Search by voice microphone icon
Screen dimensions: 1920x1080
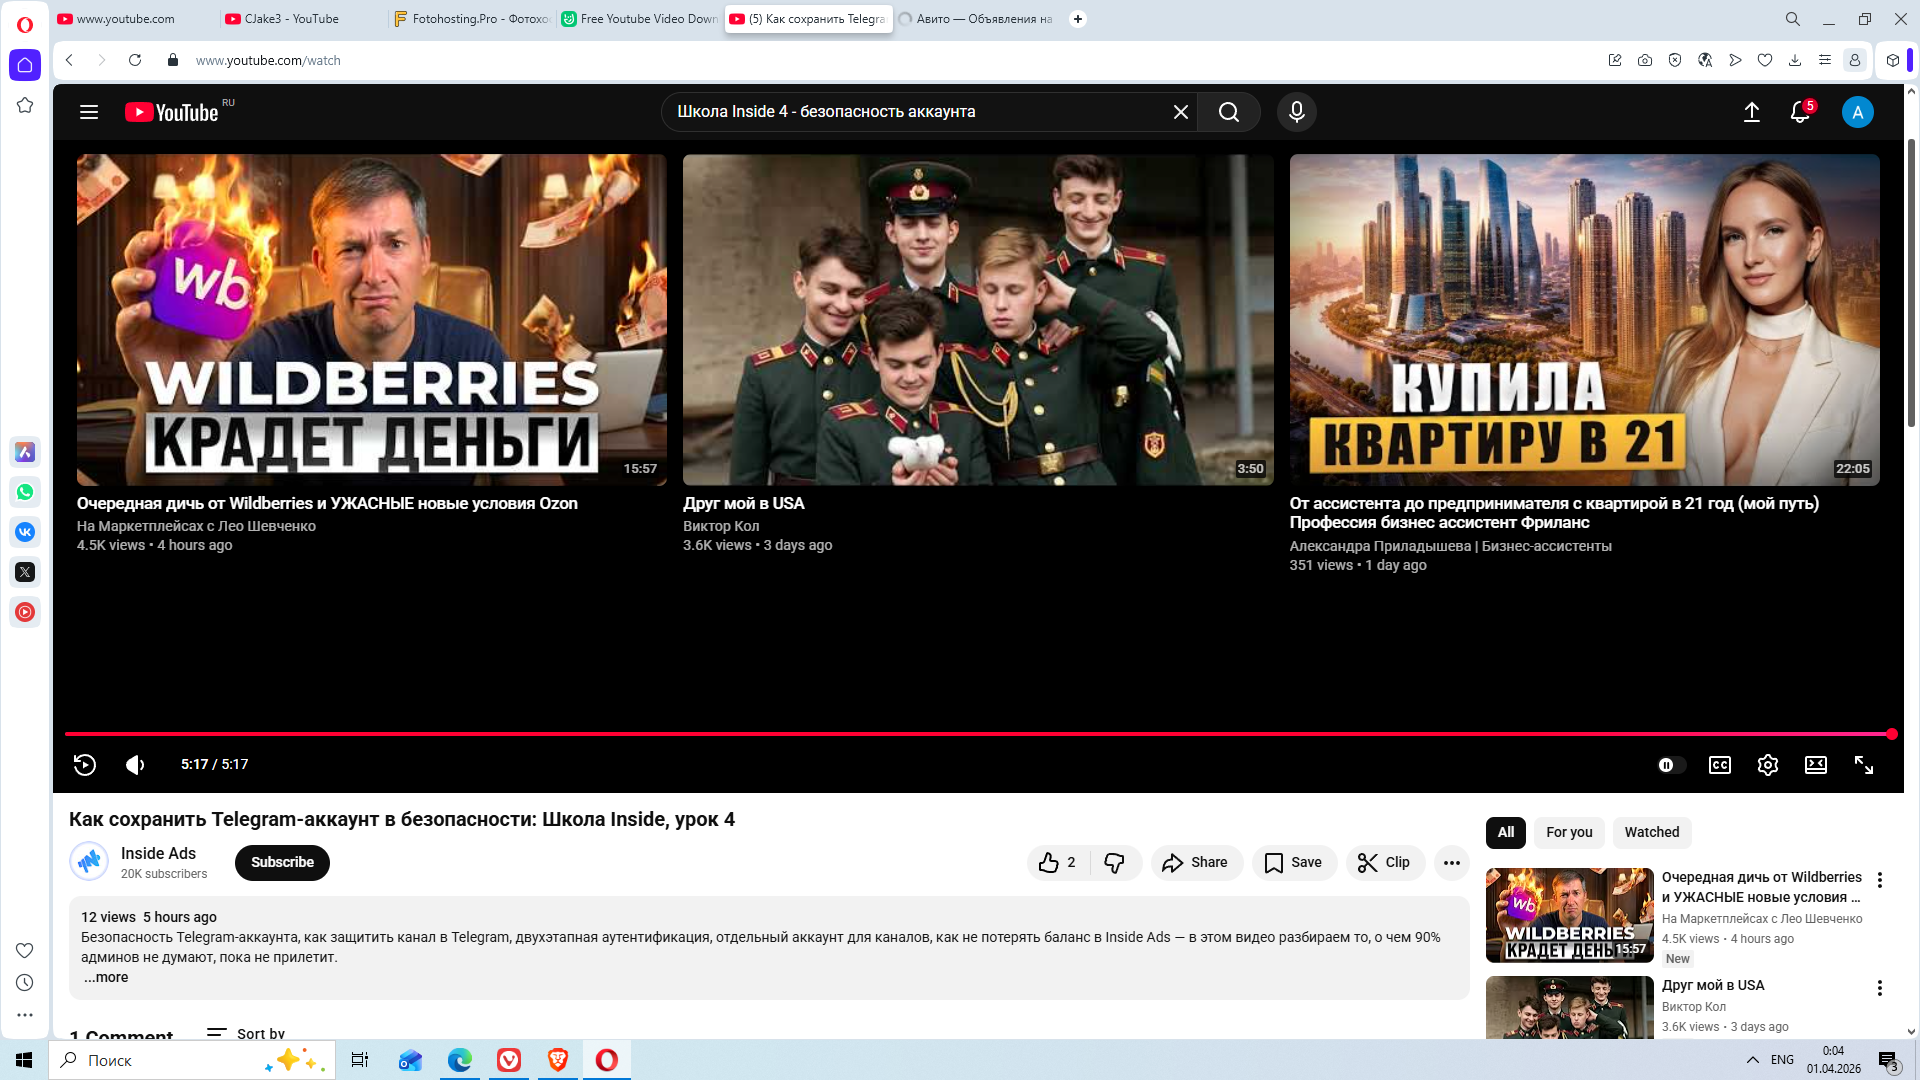tap(1296, 112)
